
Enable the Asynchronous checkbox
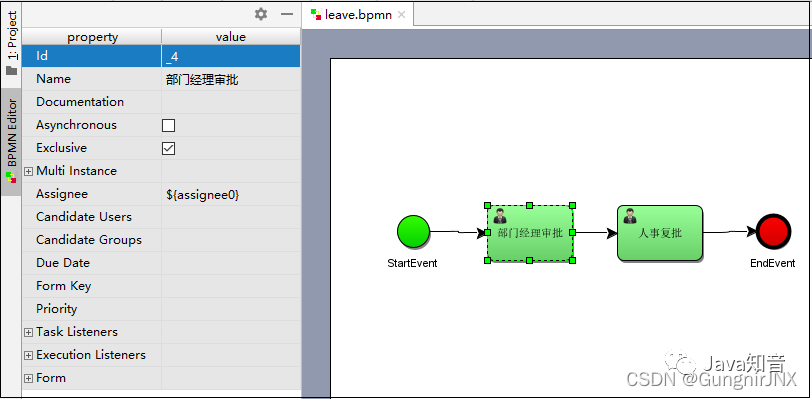pos(168,125)
